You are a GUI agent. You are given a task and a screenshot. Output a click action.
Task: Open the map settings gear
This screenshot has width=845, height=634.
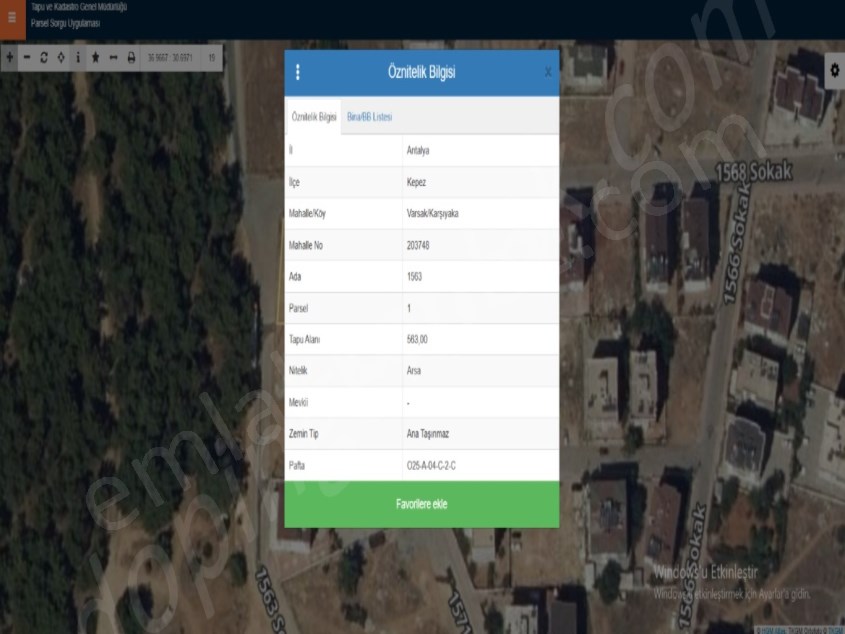pos(834,69)
